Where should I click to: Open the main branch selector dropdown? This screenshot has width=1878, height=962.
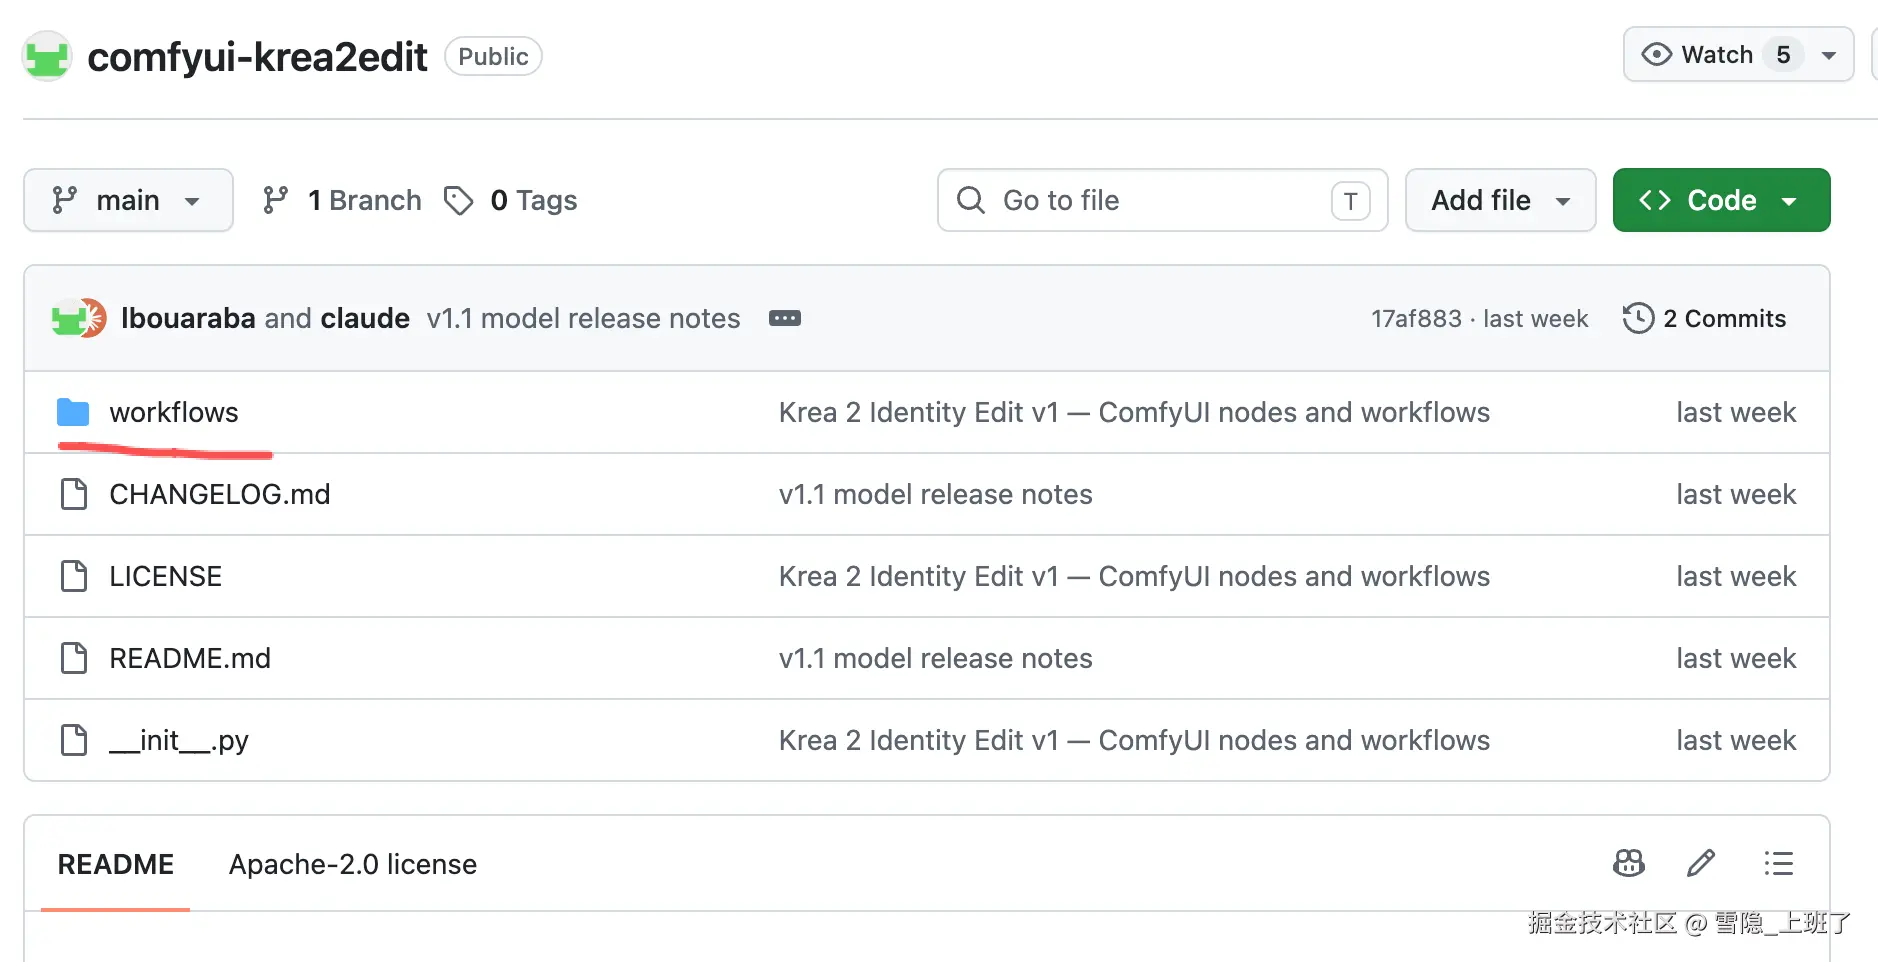pos(128,200)
